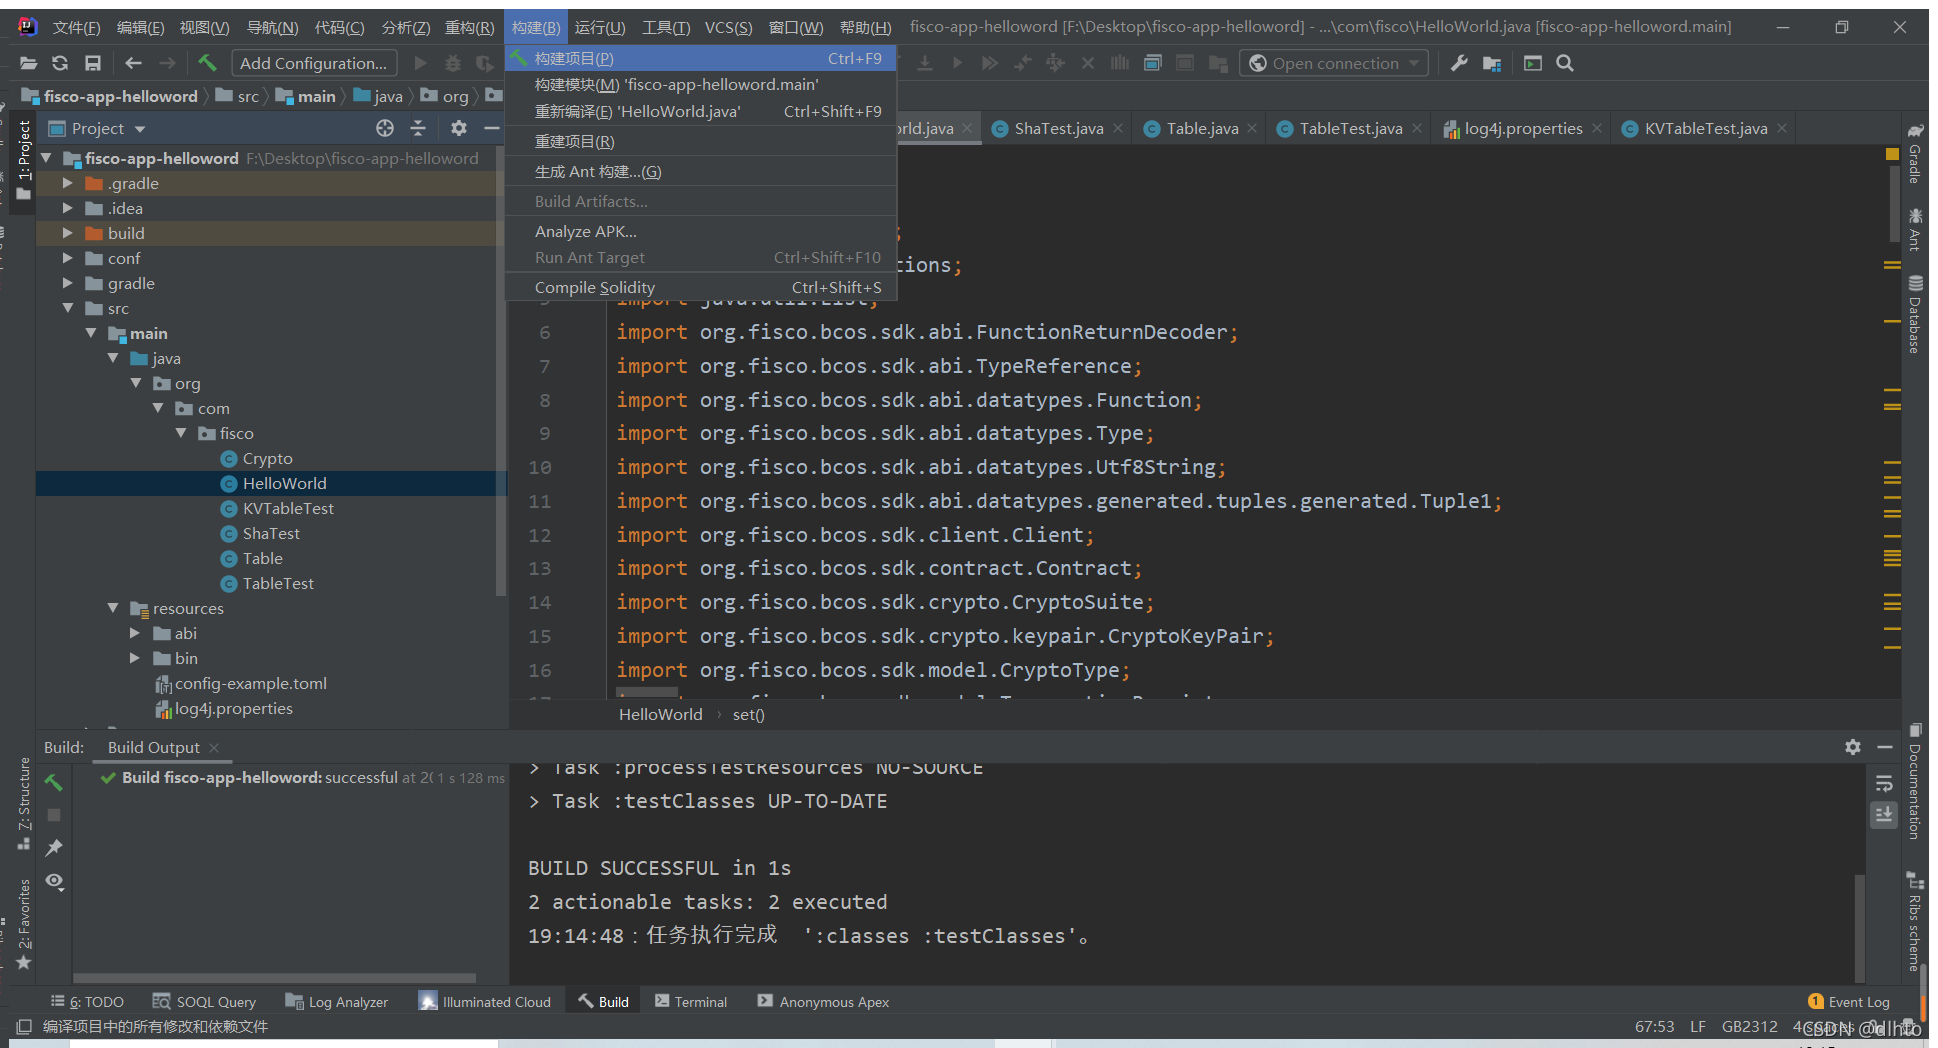Choose 重建项目(R) rebuild menu entry

click(x=700, y=142)
